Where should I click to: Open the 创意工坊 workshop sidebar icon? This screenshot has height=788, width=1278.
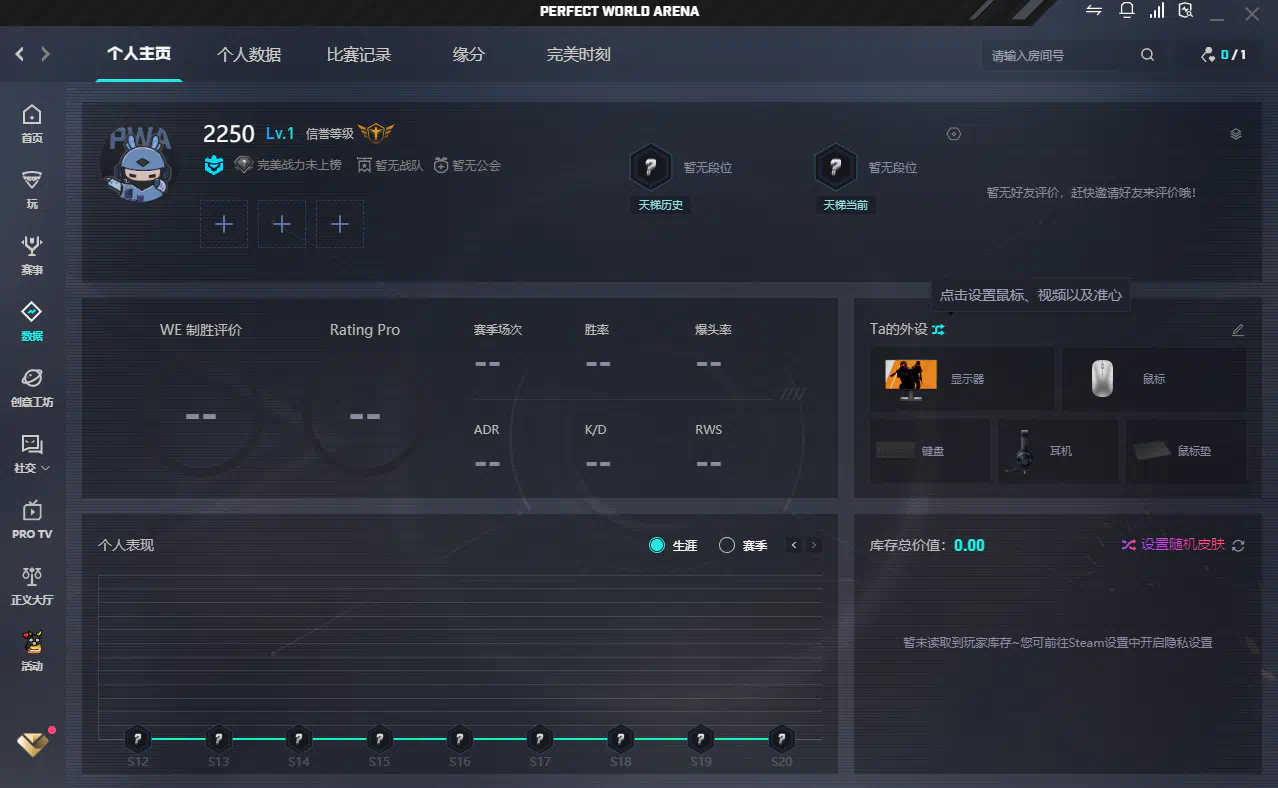32,388
